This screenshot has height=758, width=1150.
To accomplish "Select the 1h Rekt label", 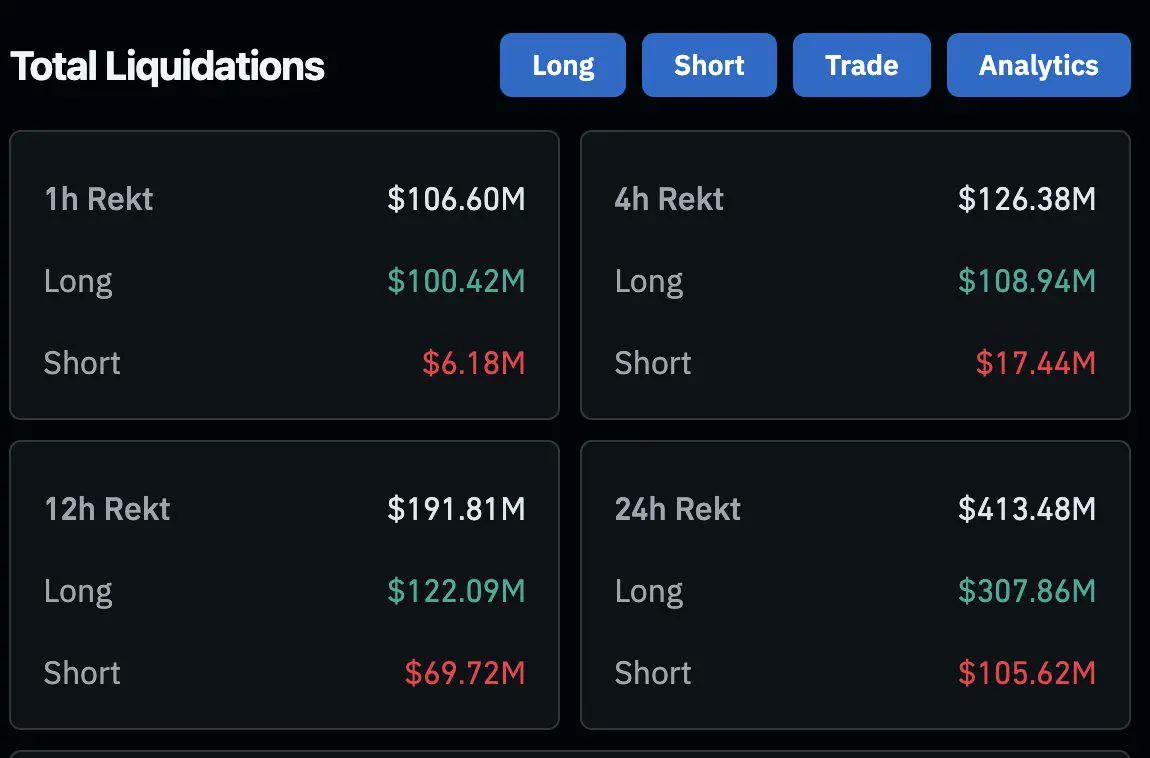I will [98, 199].
